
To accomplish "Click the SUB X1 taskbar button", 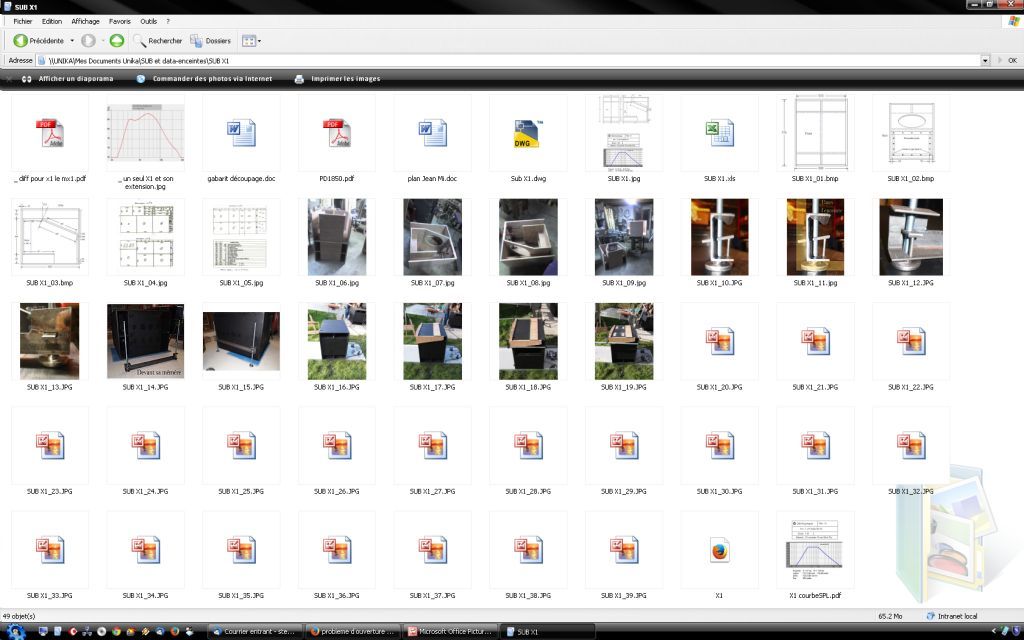I will (x=547, y=632).
